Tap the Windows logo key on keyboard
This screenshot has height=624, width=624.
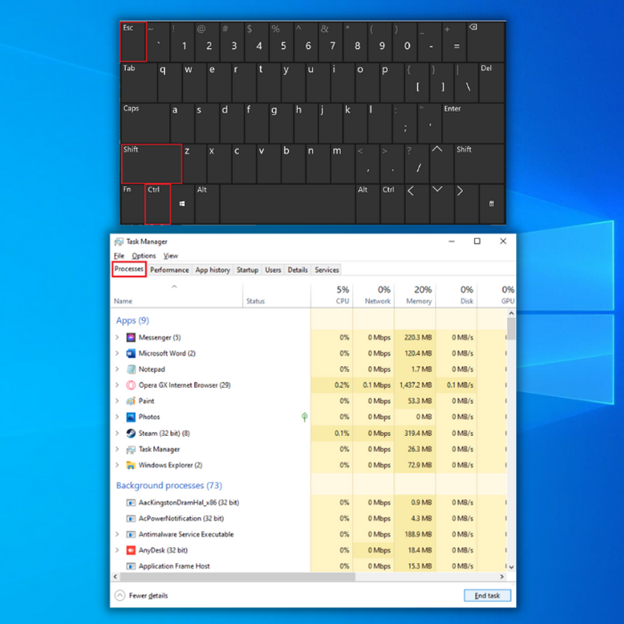click(x=182, y=203)
